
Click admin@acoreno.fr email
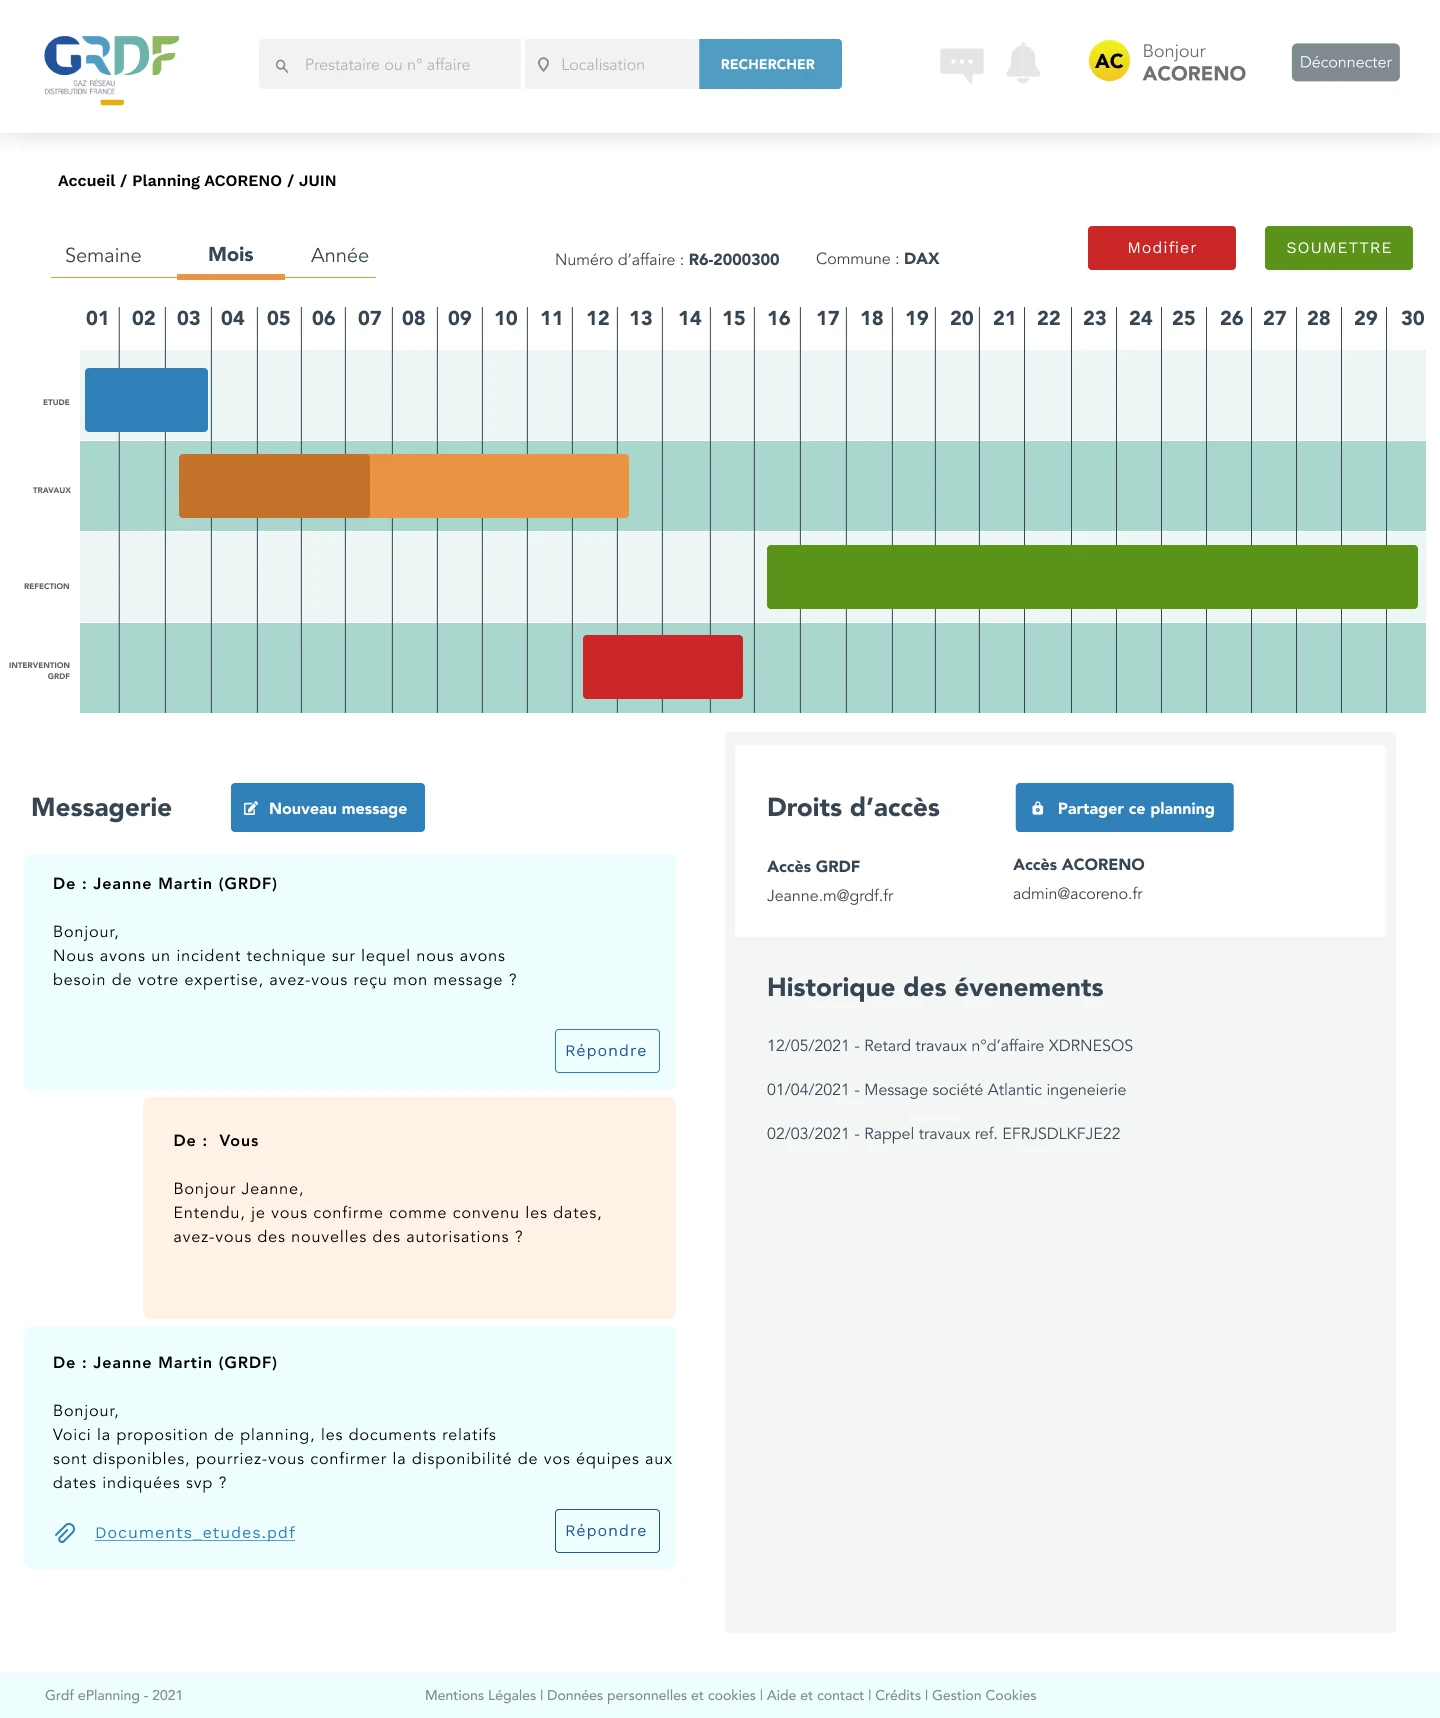(x=1077, y=894)
